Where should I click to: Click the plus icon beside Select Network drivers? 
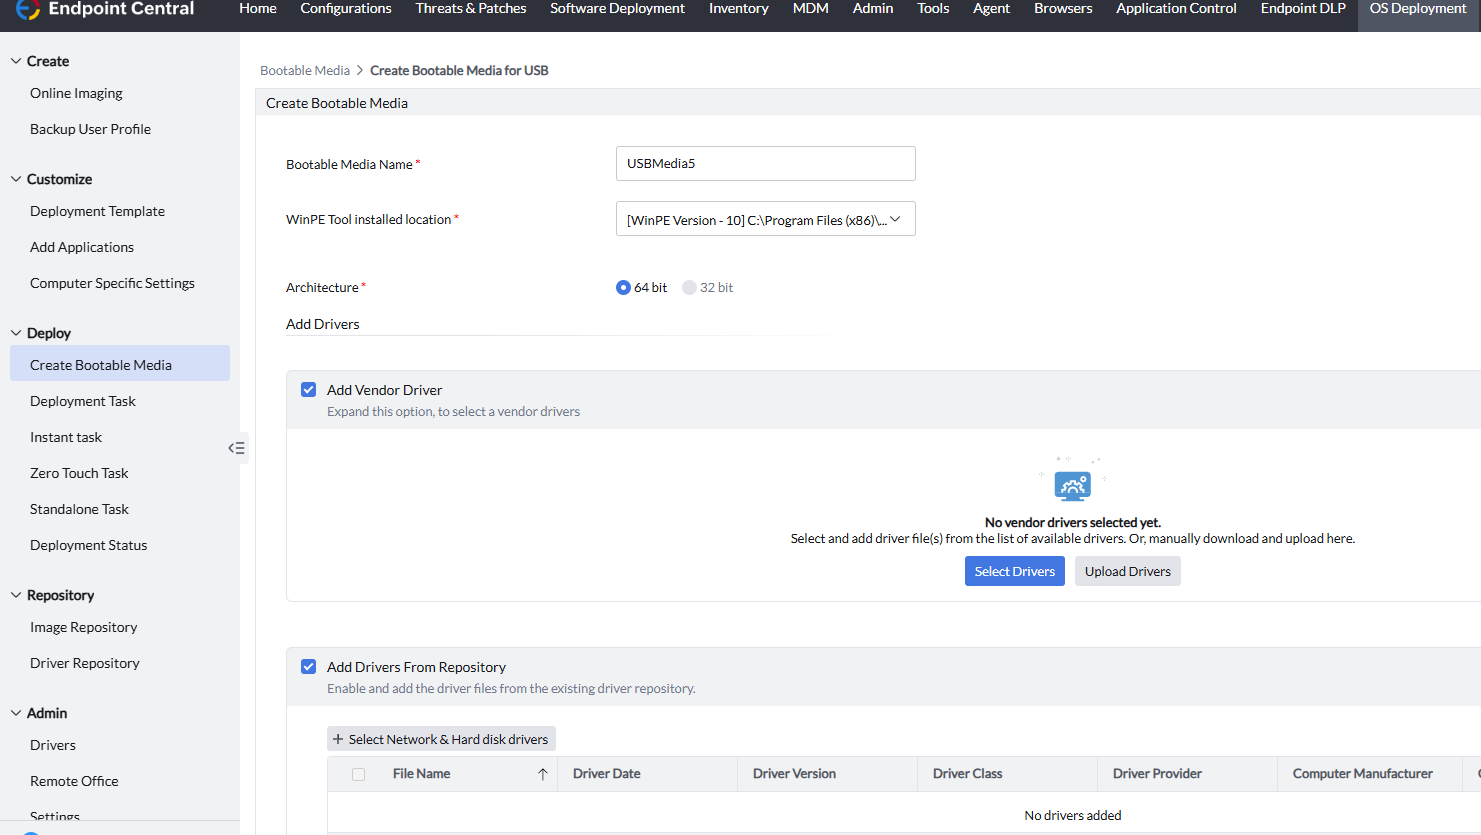pos(338,739)
